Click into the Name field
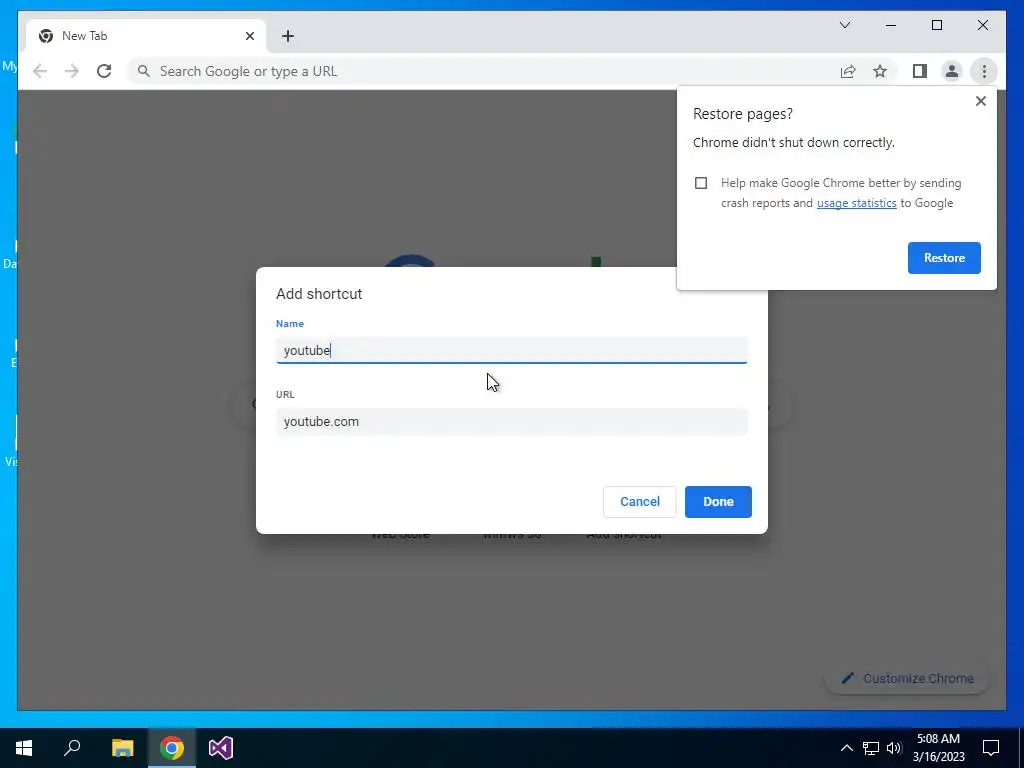1024x768 pixels. tap(511, 351)
